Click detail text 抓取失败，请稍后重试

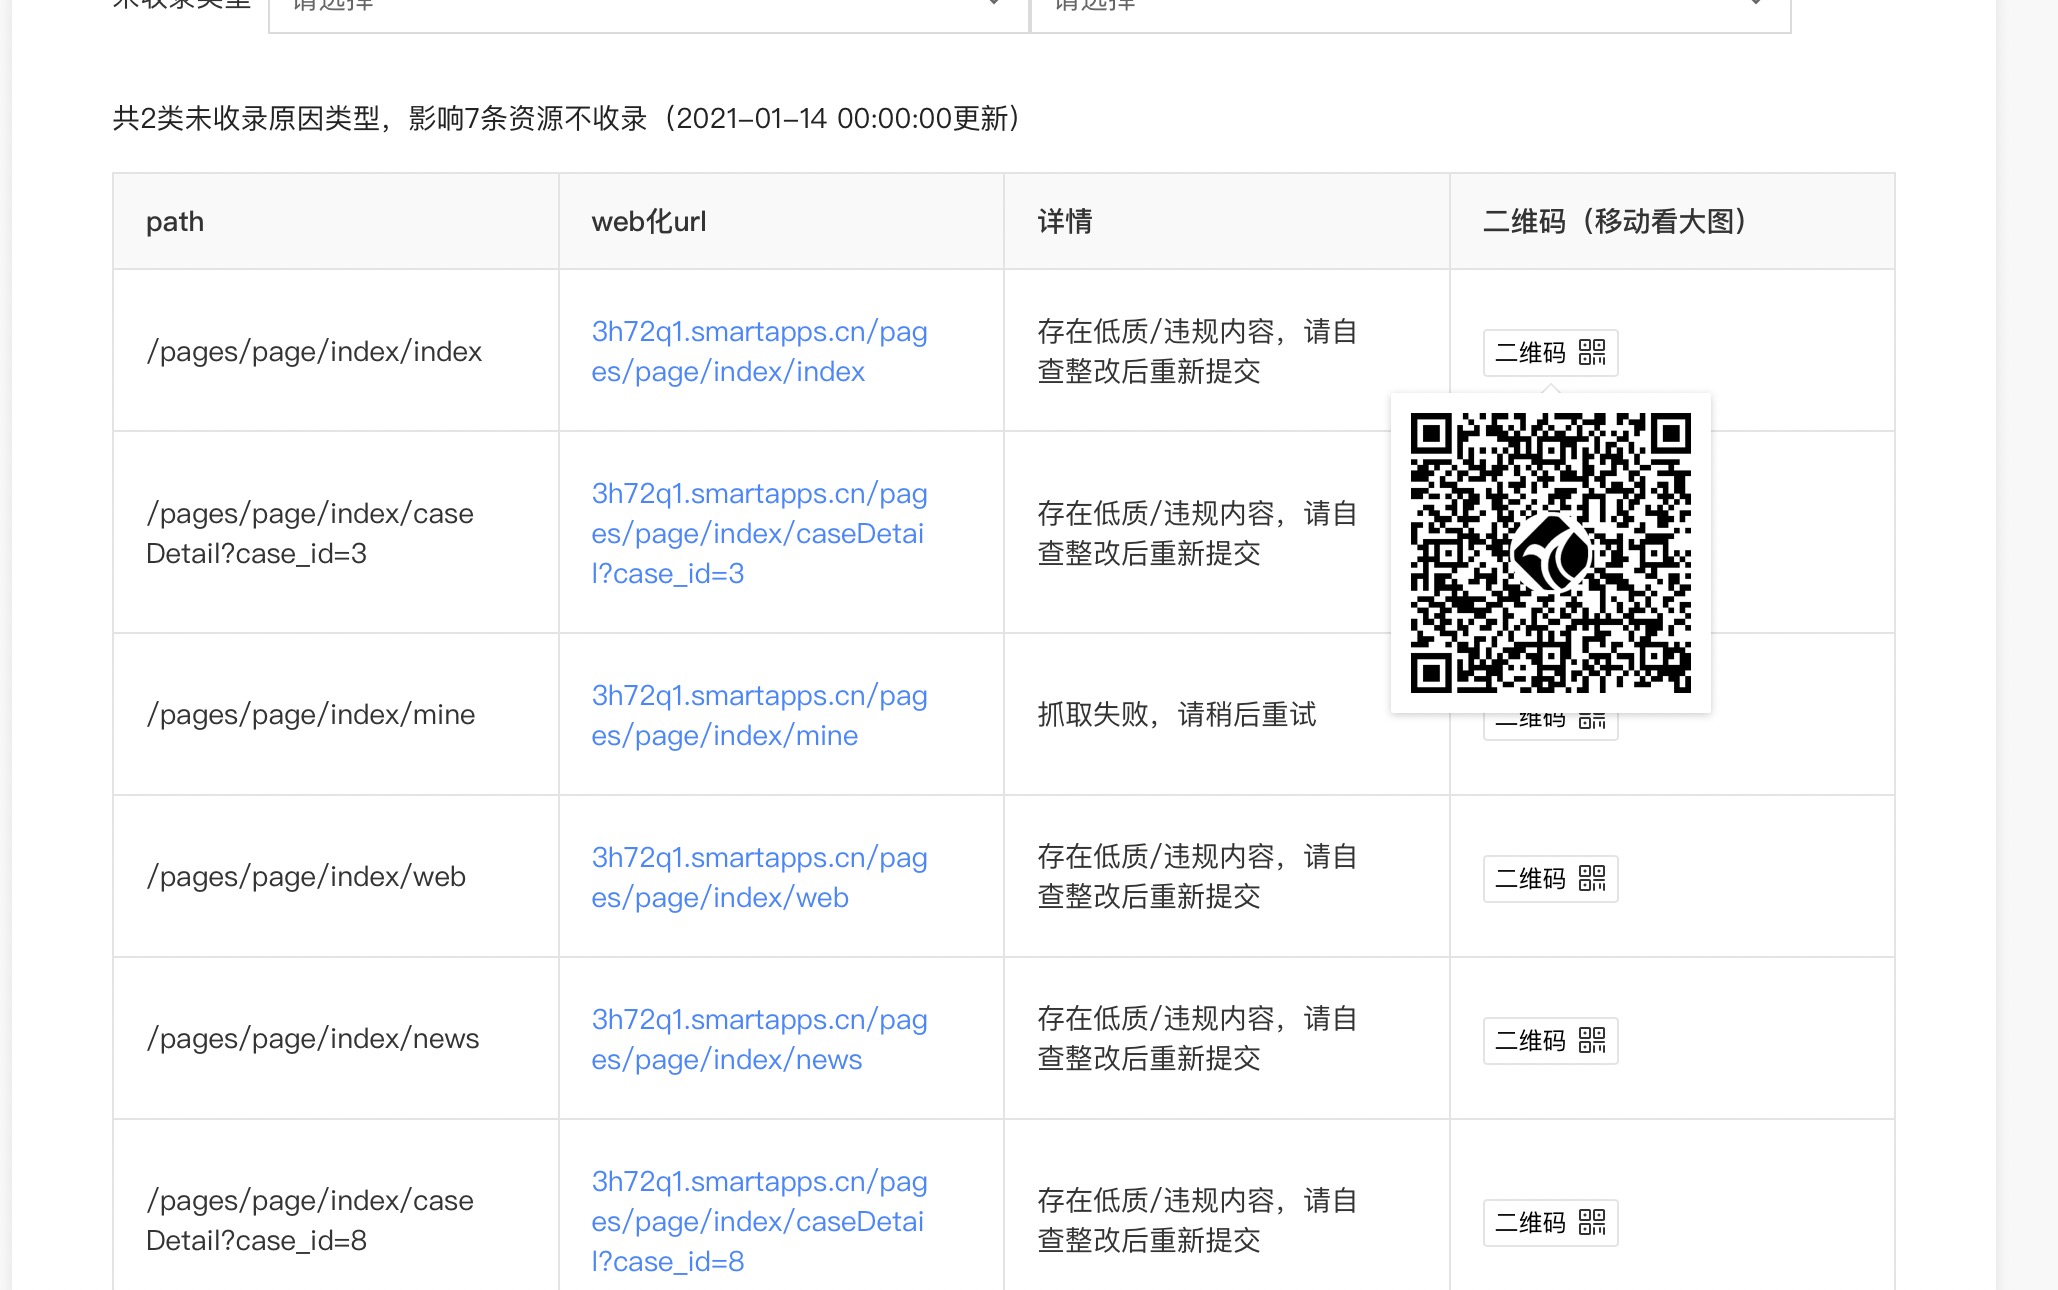[1177, 714]
